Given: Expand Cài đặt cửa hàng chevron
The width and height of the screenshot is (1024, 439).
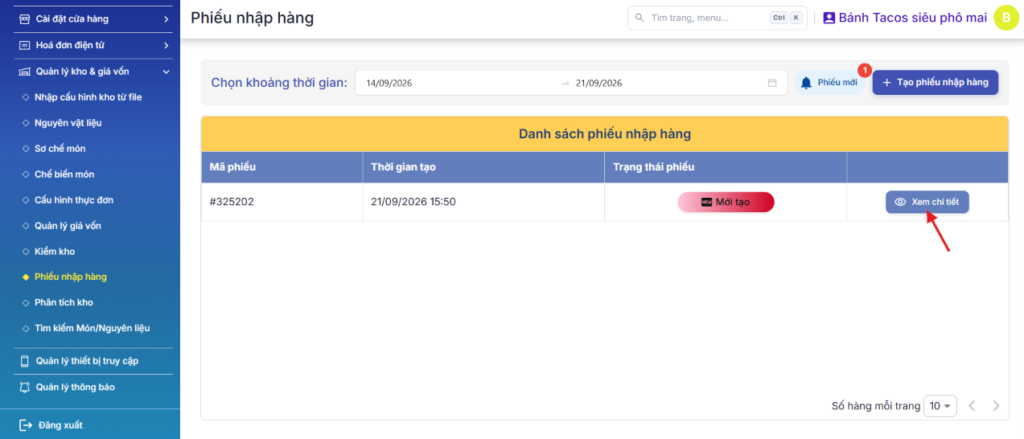Looking at the screenshot, I should [167, 19].
